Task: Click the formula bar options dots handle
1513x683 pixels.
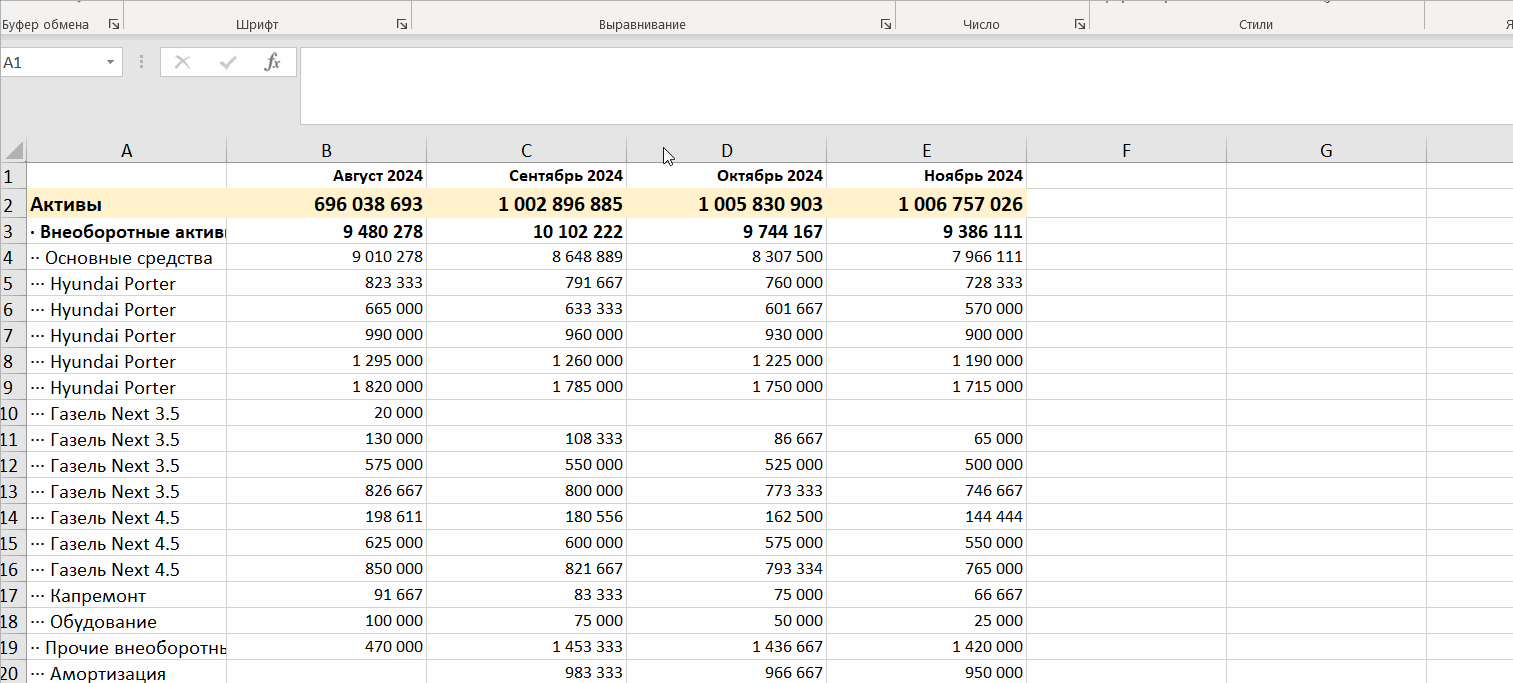Action: (142, 62)
